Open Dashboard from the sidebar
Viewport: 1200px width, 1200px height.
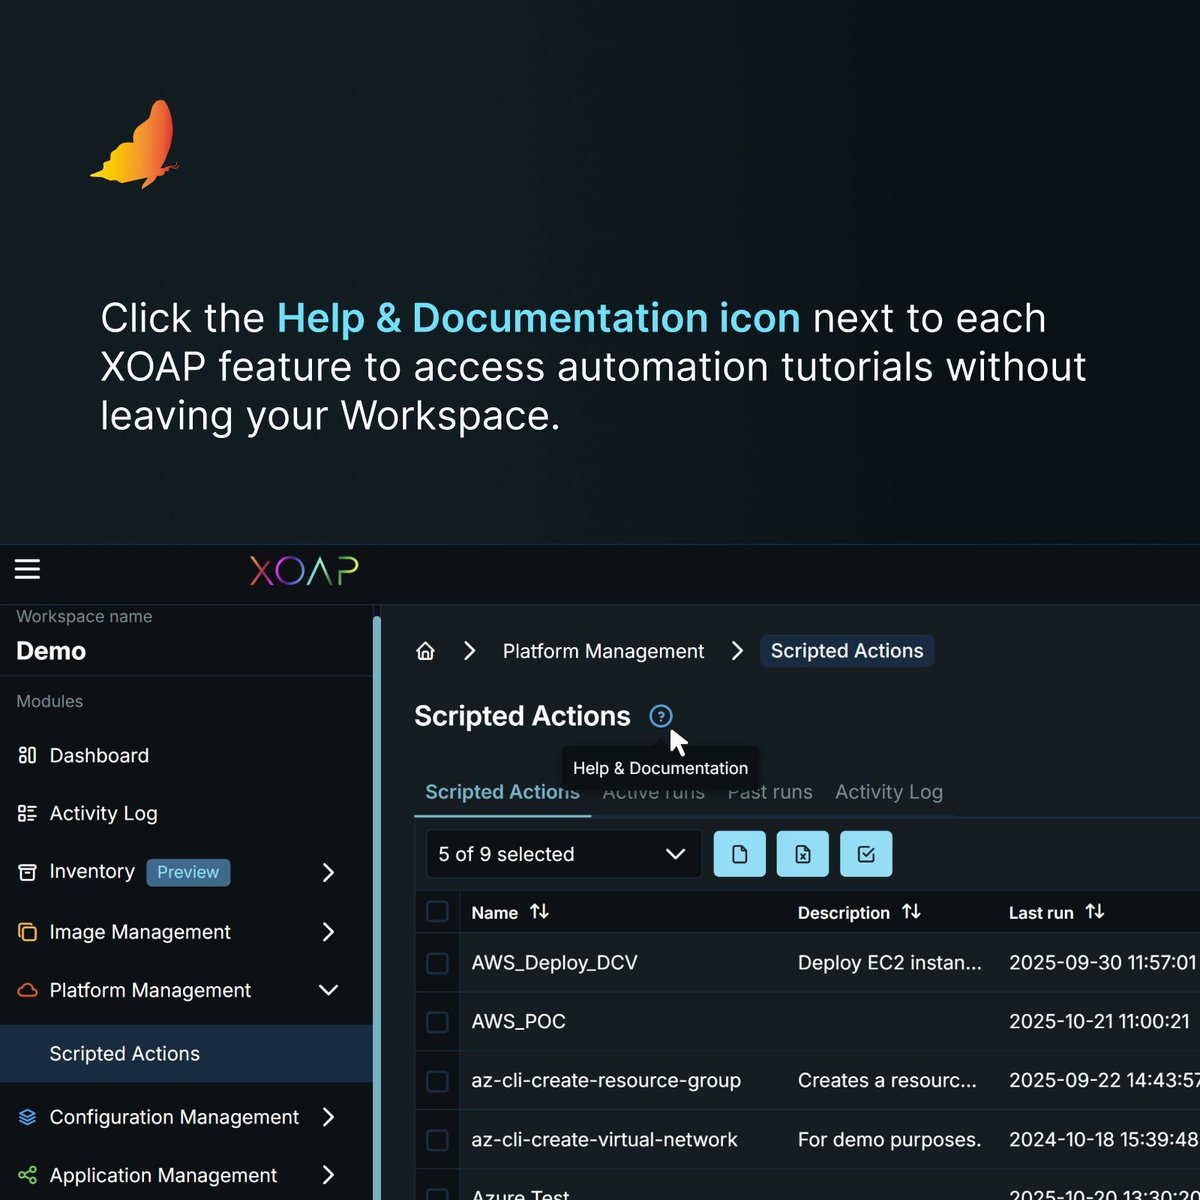pos(99,755)
